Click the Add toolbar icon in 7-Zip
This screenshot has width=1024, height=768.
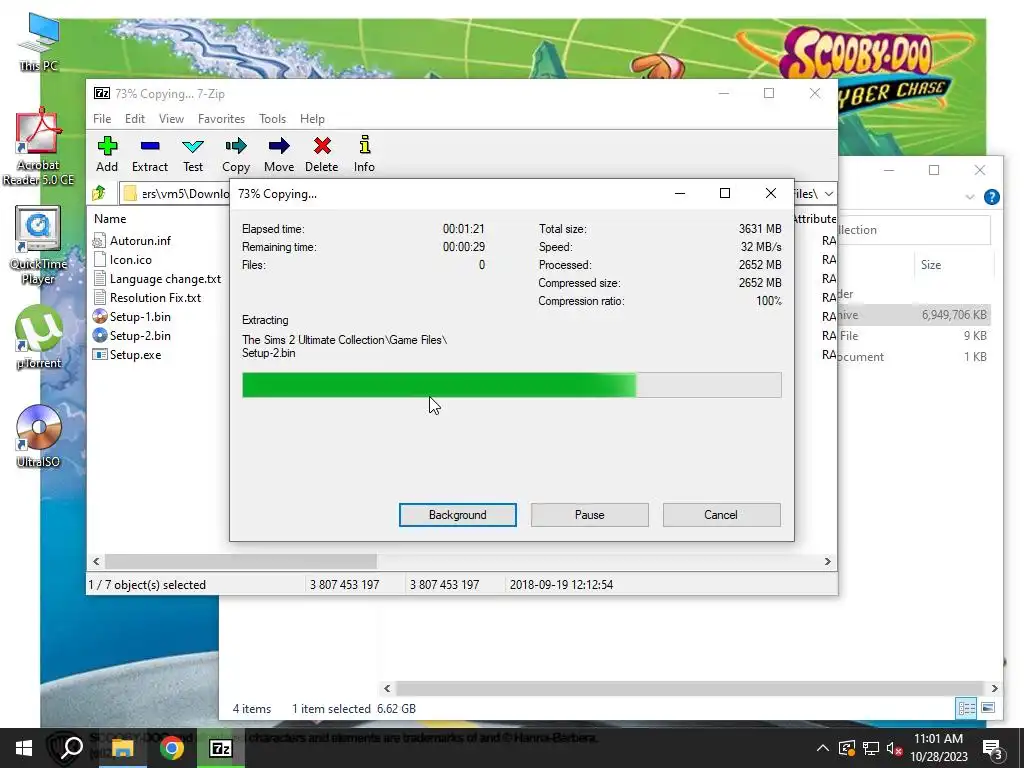(x=107, y=154)
